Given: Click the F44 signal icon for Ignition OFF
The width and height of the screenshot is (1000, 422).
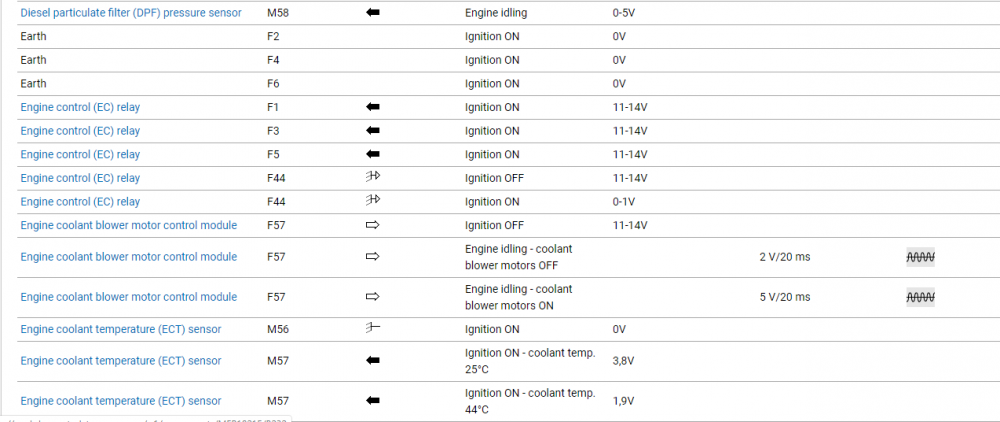Looking at the screenshot, I should tap(374, 178).
